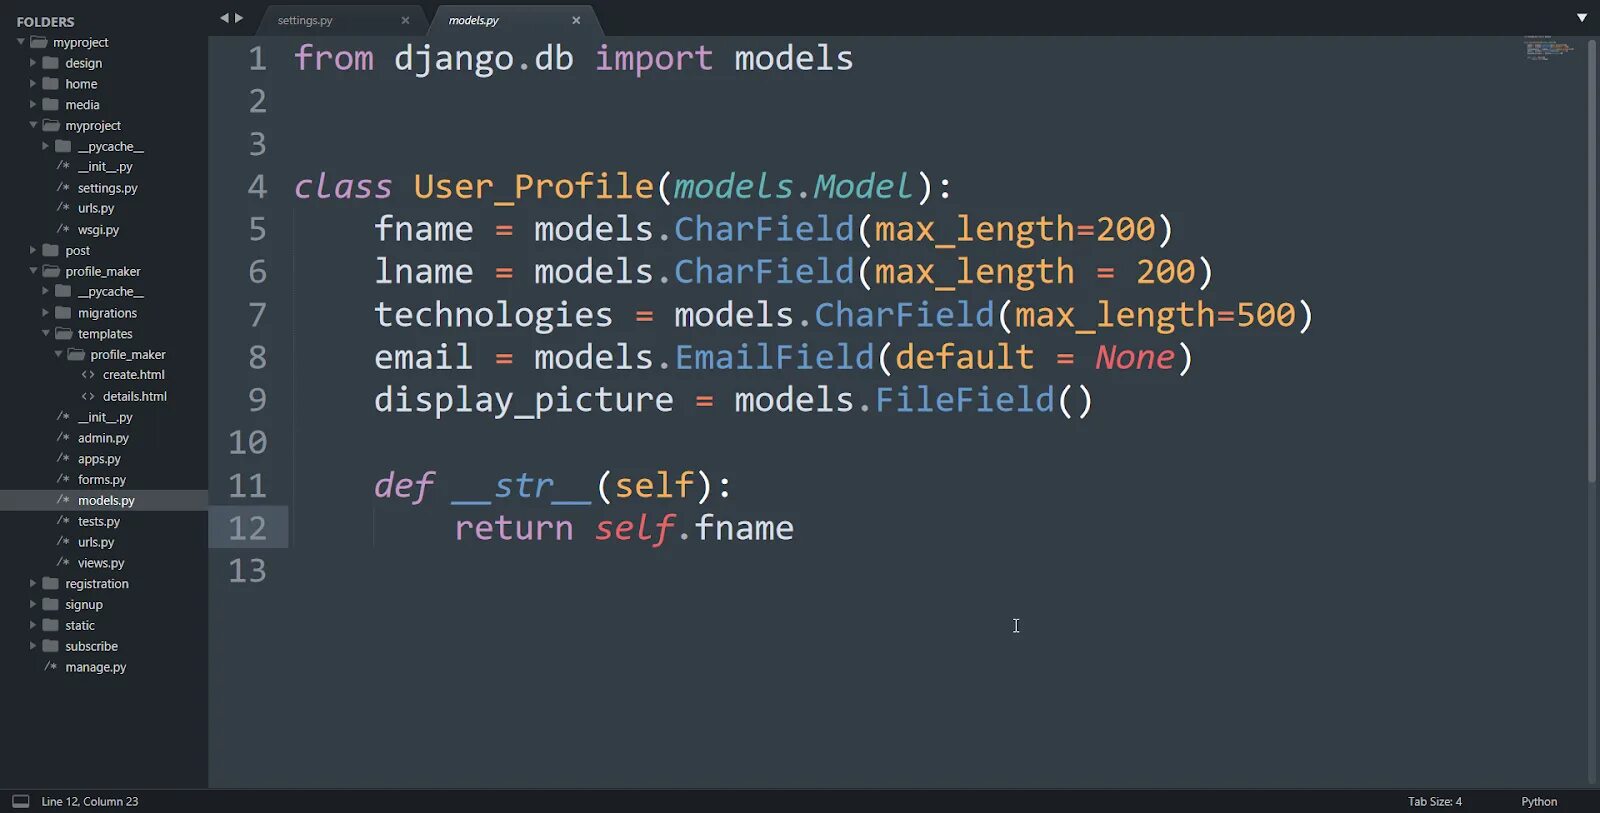The width and height of the screenshot is (1600, 813).
Task: Expand the registration folder
Action: (33, 583)
